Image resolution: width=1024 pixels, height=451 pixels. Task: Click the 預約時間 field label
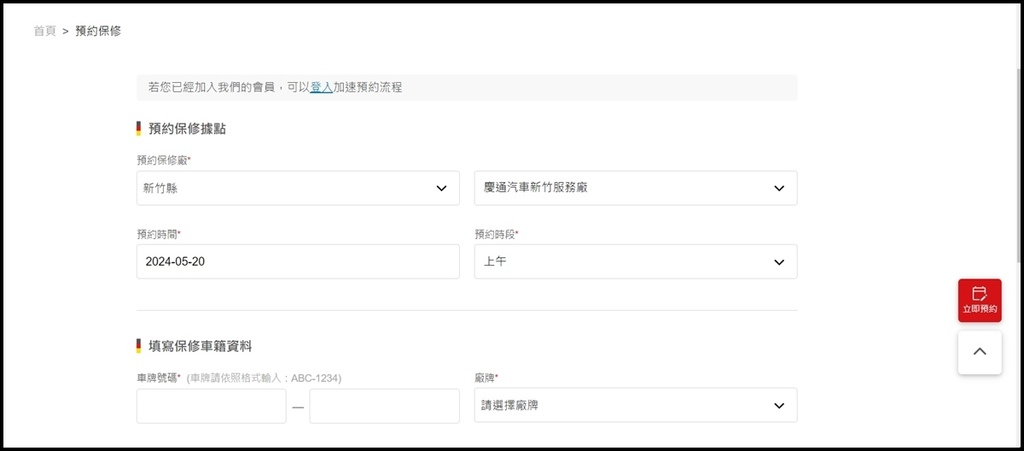click(159, 234)
